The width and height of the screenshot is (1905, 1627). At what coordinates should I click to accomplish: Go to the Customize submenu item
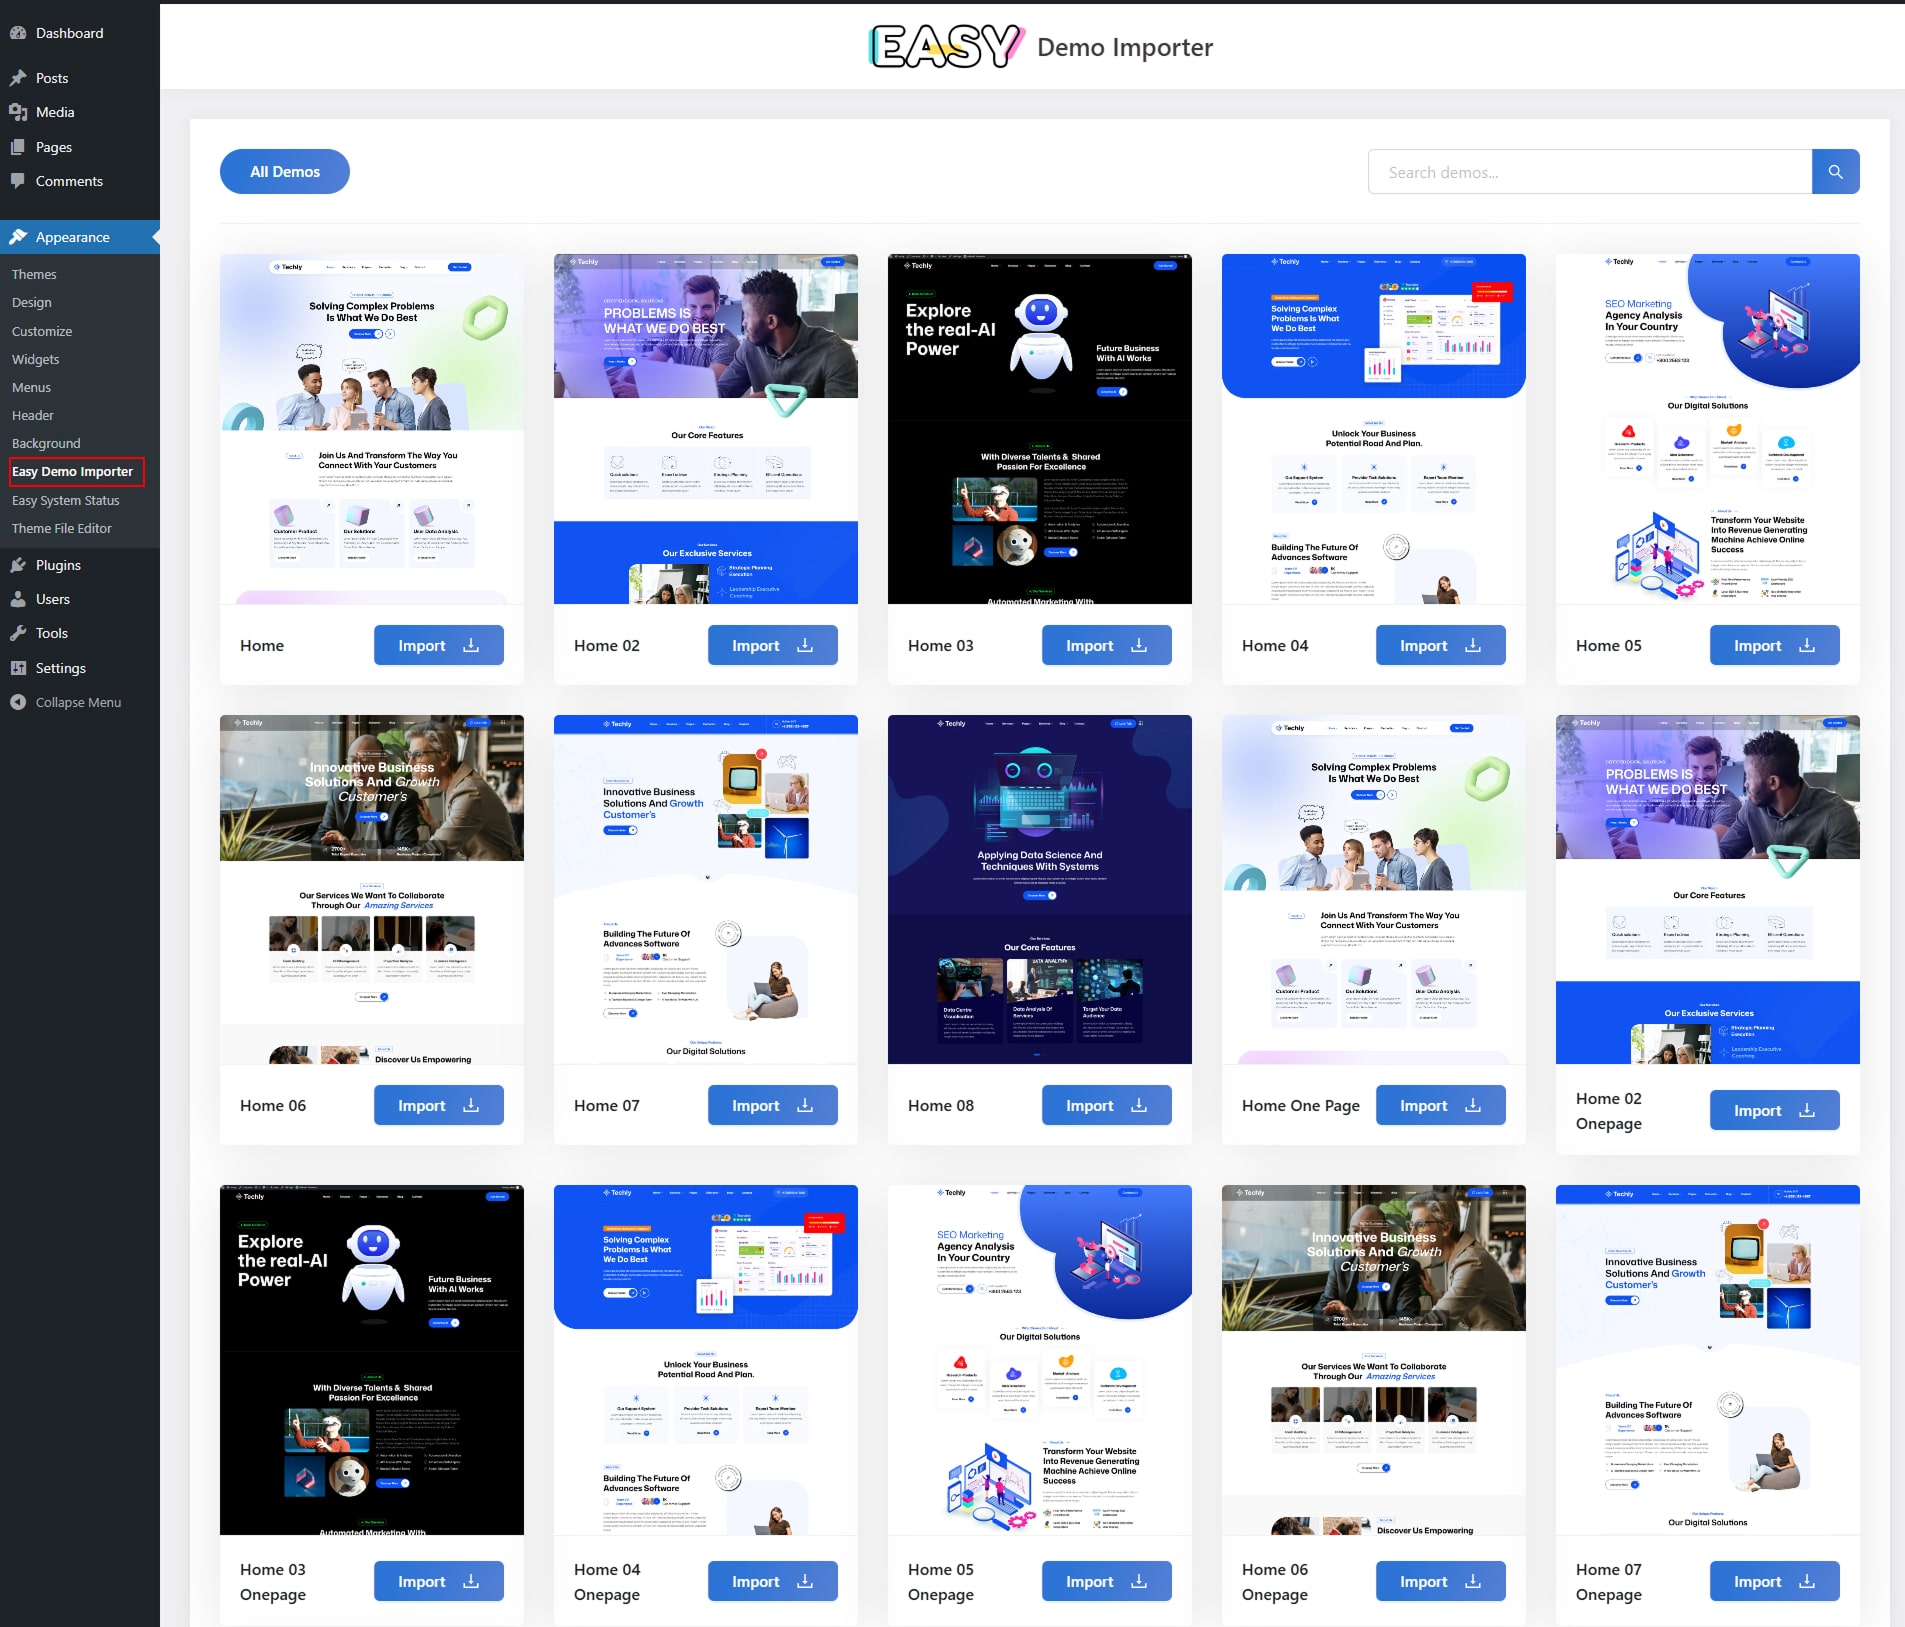pyautogui.click(x=42, y=331)
